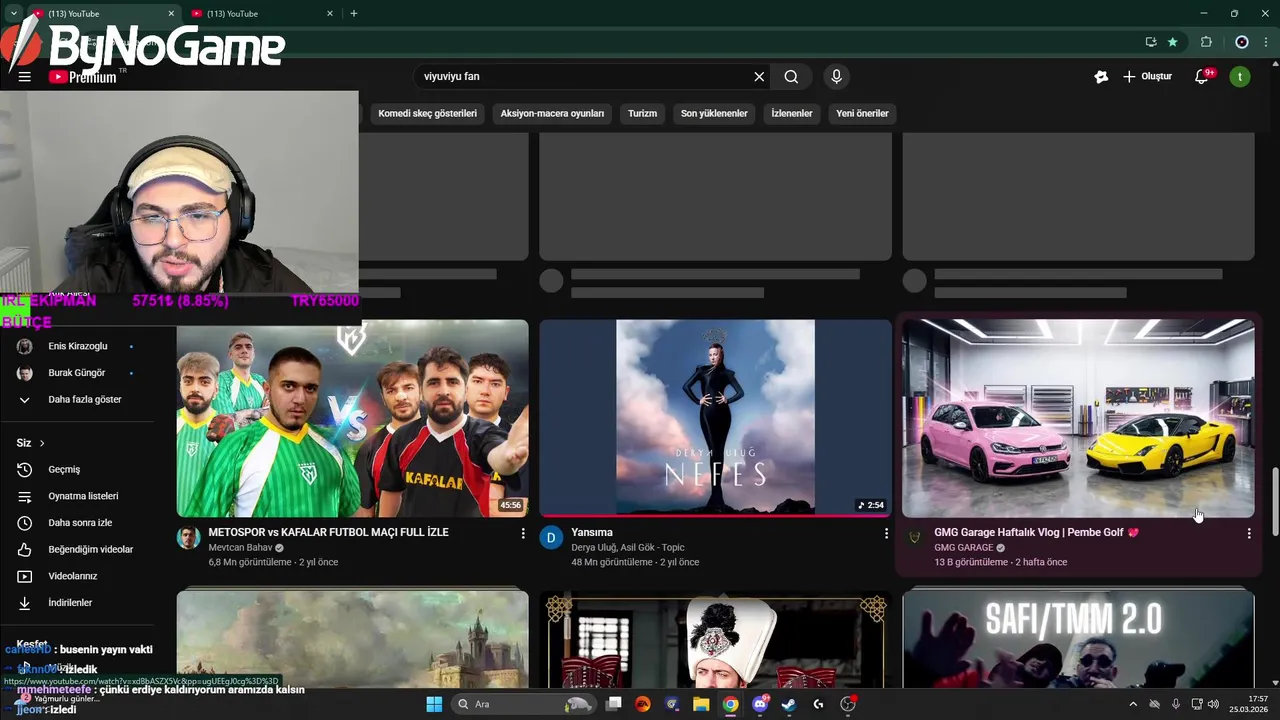The height and width of the screenshot is (720, 1280).
Task: Open the green 't' account avatar
Action: (x=1240, y=77)
